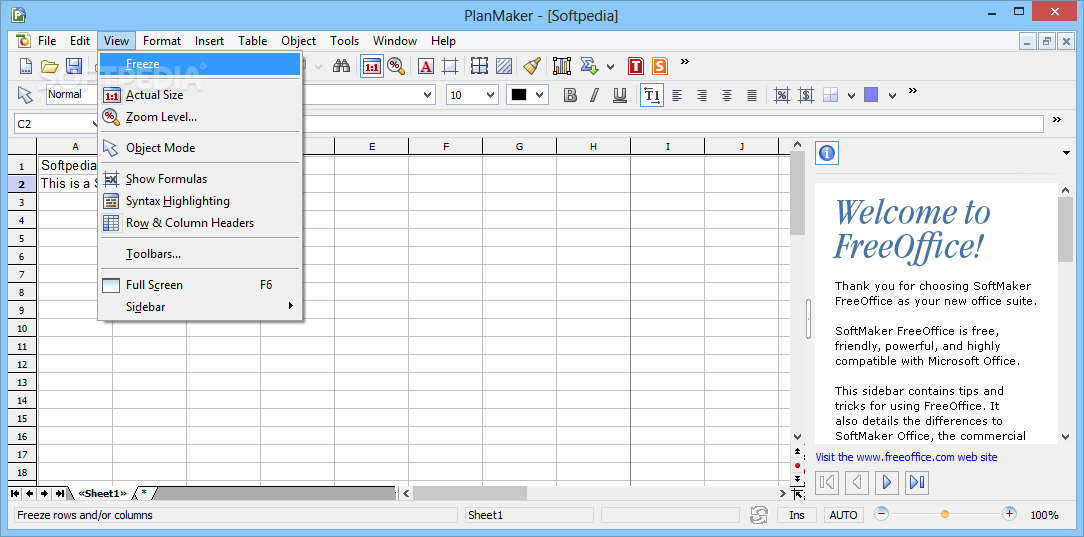The width and height of the screenshot is (1084, 537).
Task: Toggle bold formatting
Action: click(x=570, y=95)
